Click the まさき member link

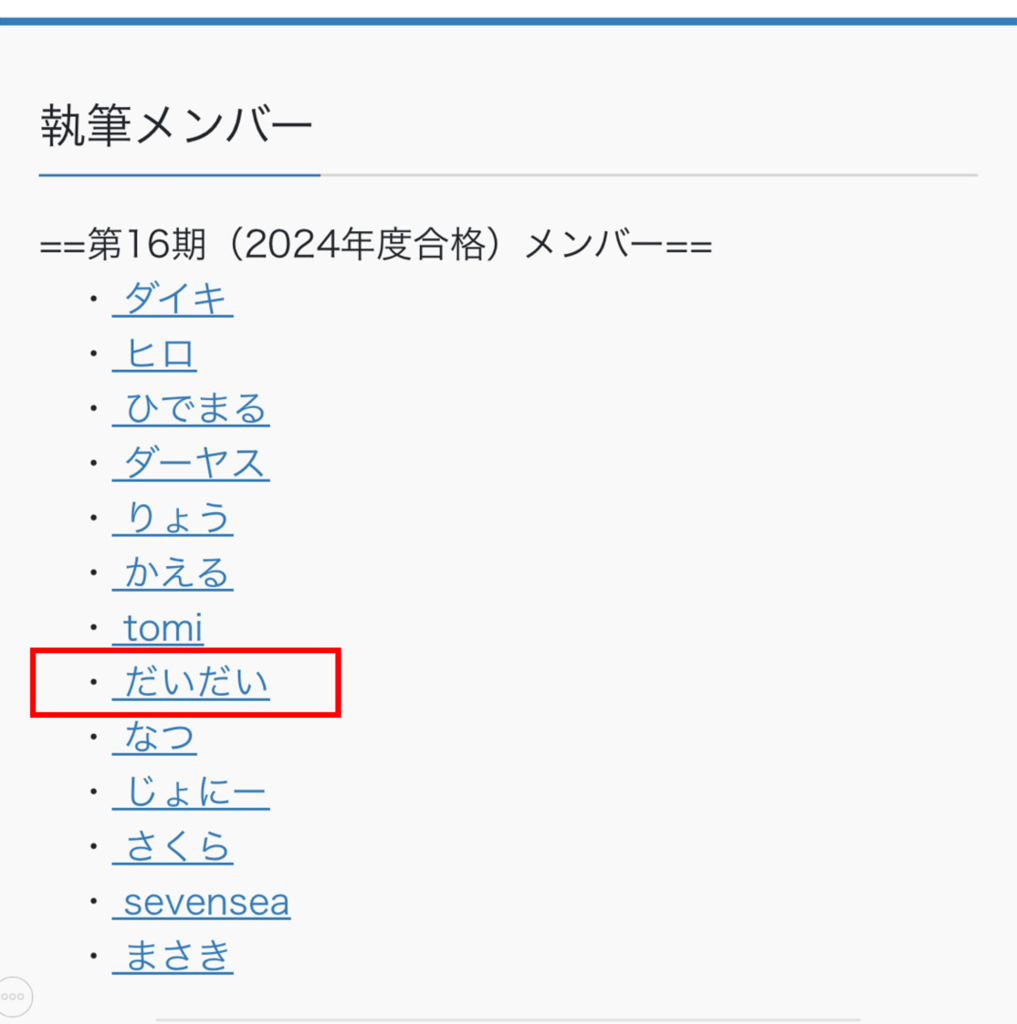[176, 957]
